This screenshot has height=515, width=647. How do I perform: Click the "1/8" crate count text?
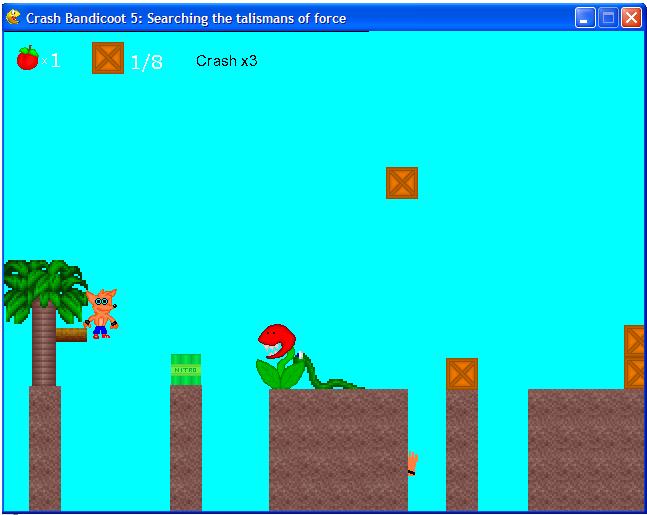point(146,62)
